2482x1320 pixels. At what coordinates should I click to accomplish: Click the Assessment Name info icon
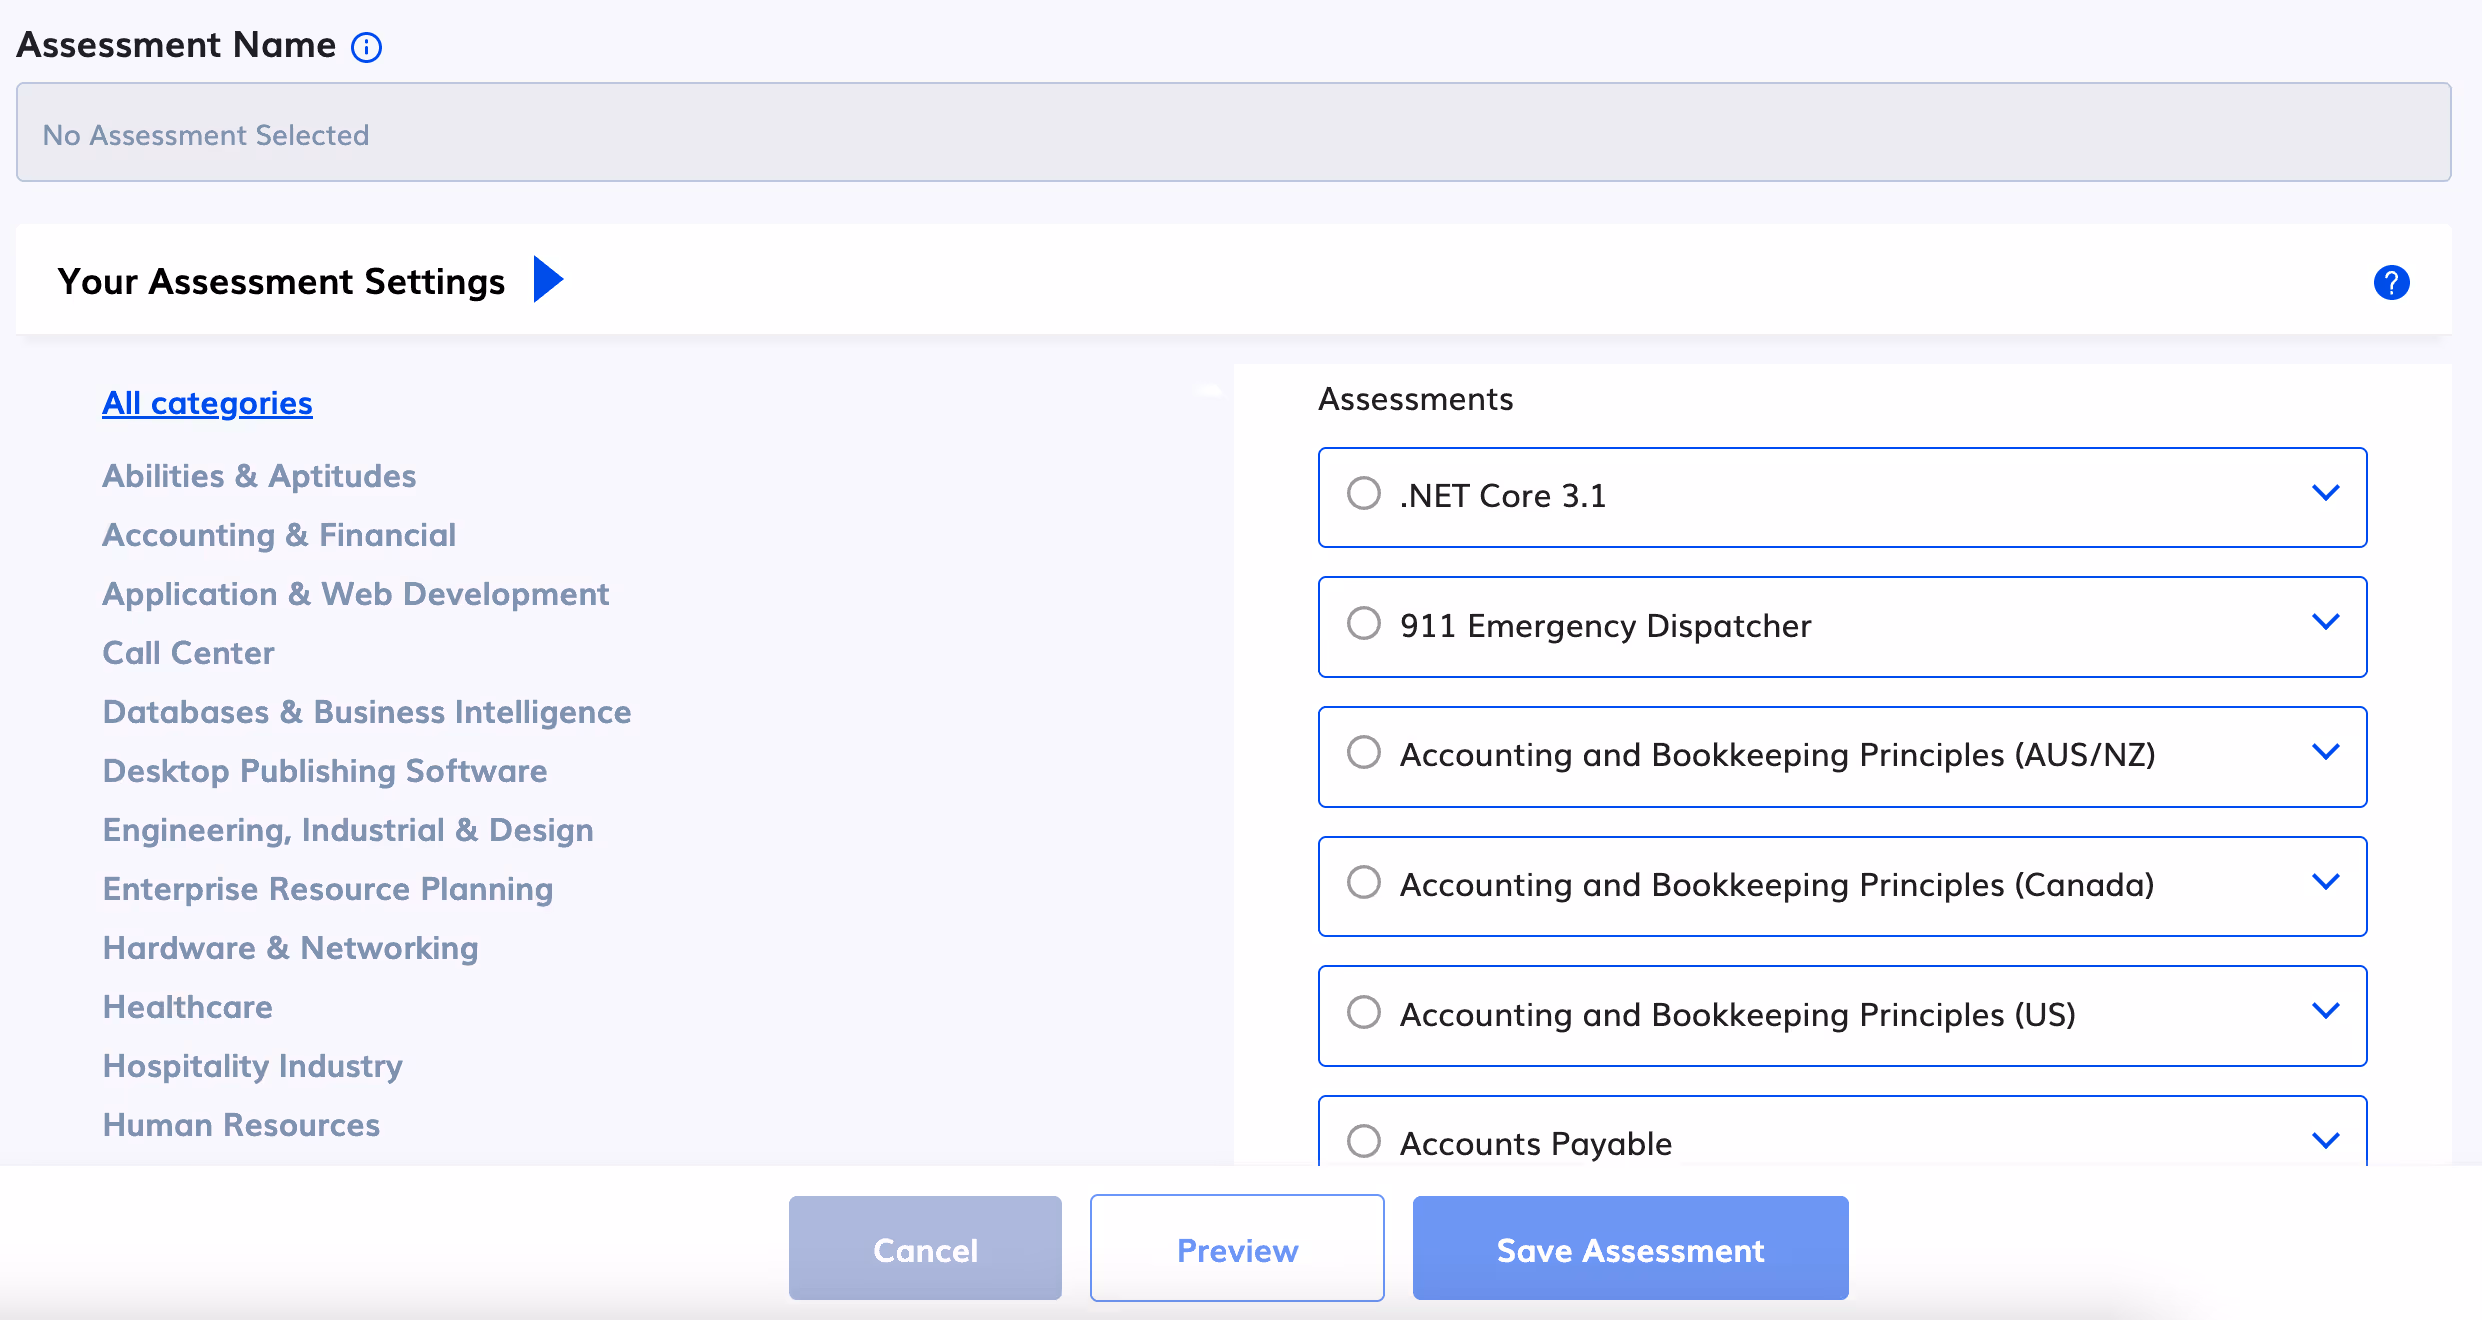[366, 47]
